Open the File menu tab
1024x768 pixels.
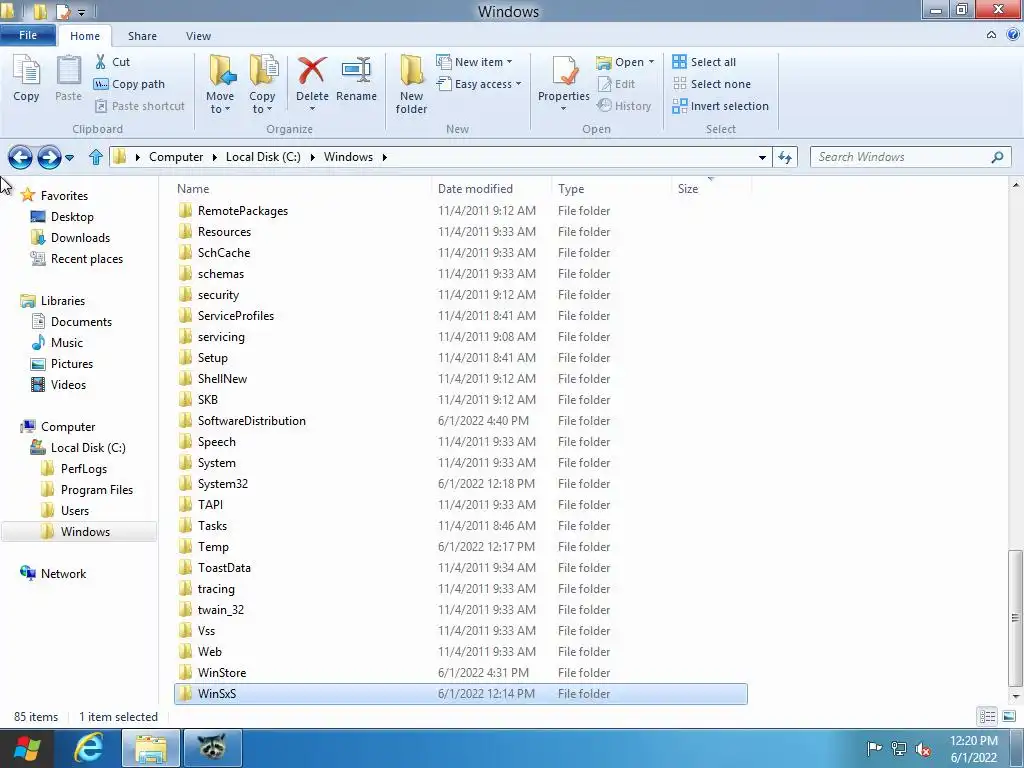click(28, 35)
